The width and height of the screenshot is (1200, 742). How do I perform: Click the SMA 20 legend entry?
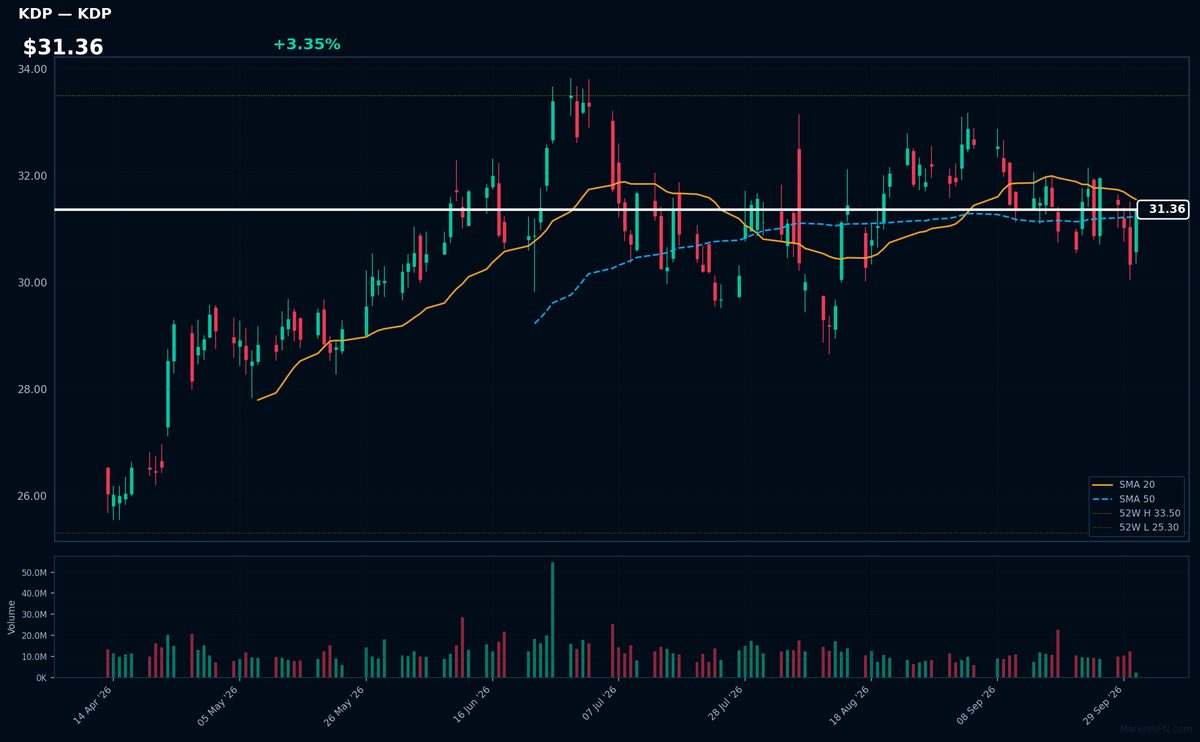tap(1137, 484)
